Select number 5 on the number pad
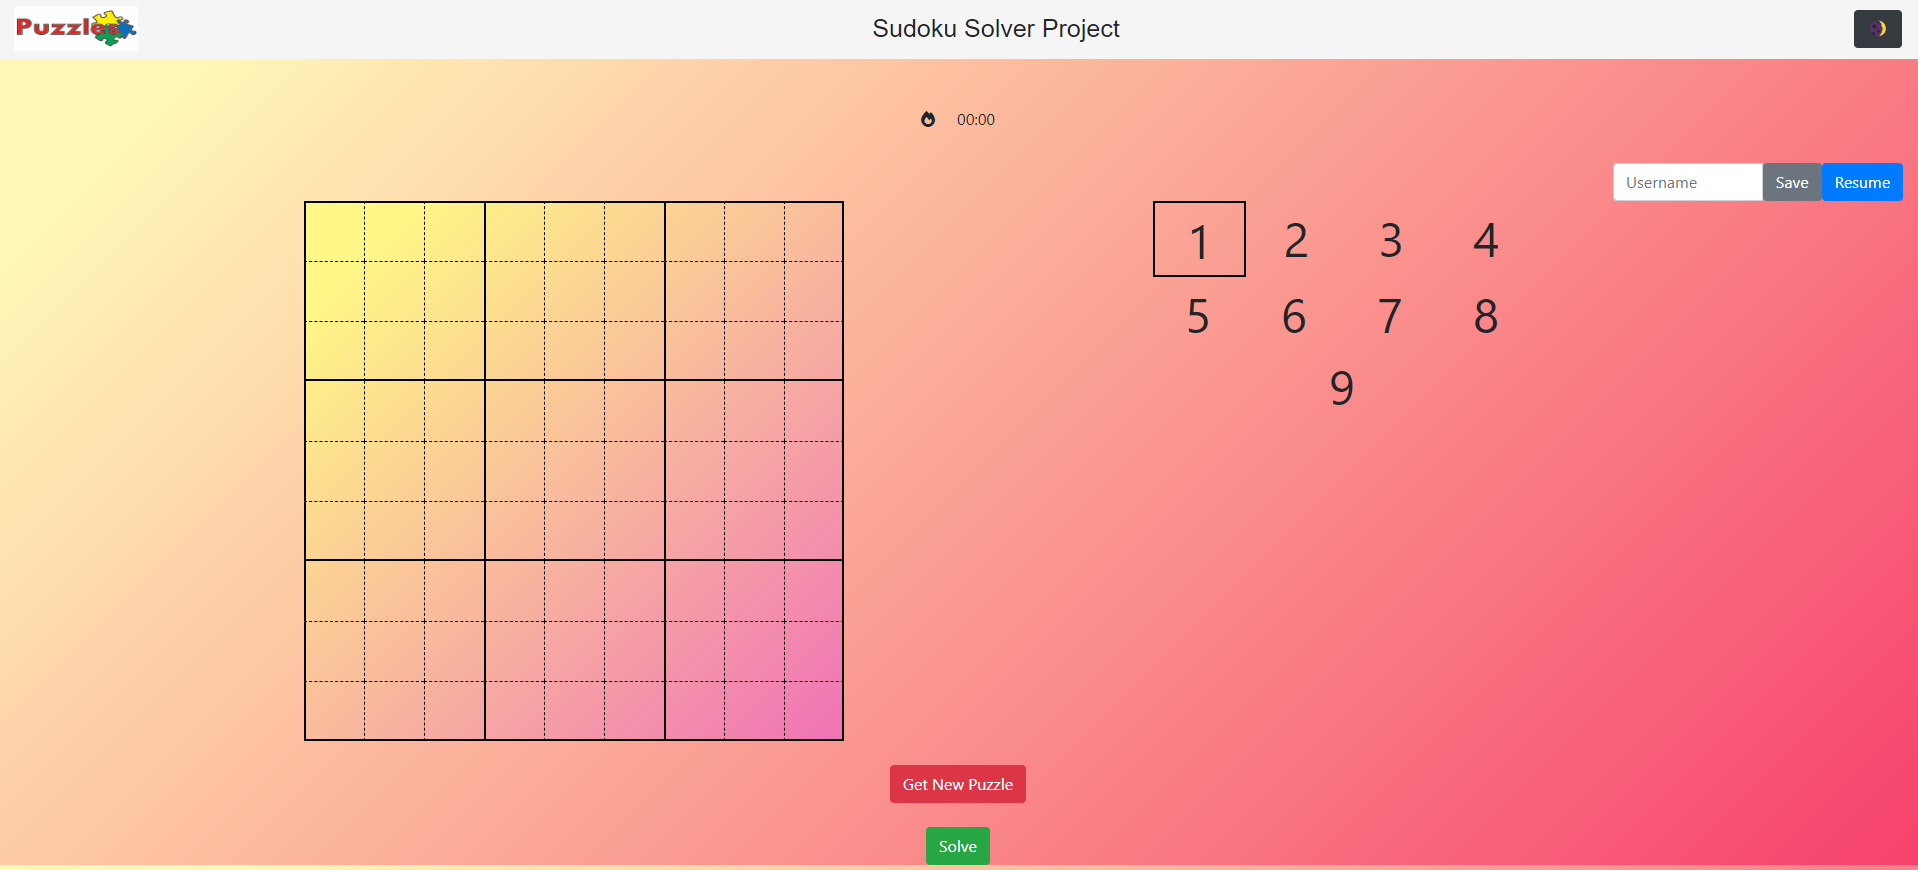1918x870 pixels. point(1198,316)
